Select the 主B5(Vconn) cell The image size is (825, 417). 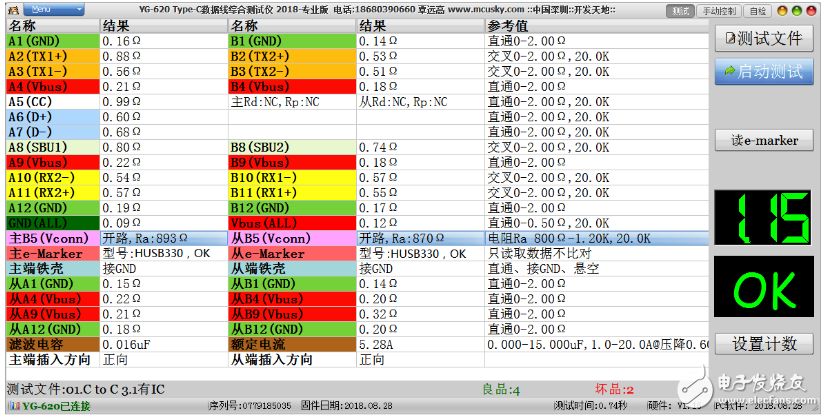[53, 238]
